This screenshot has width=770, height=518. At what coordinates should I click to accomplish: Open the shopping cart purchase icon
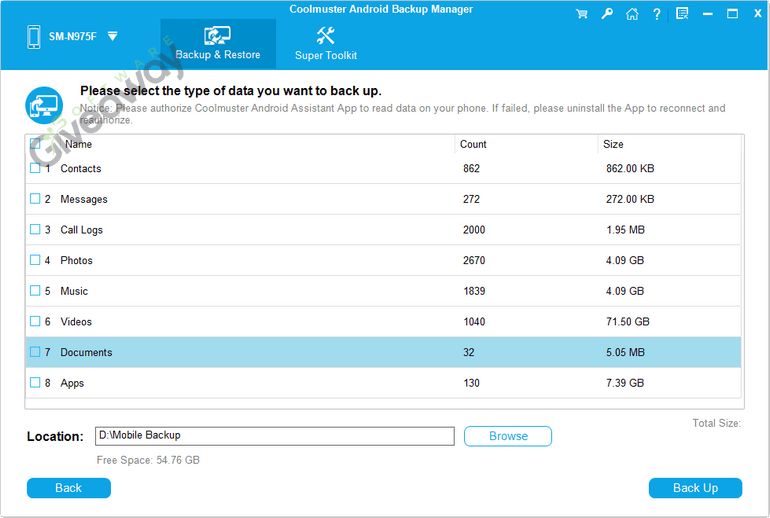click(x=581, y=14)
